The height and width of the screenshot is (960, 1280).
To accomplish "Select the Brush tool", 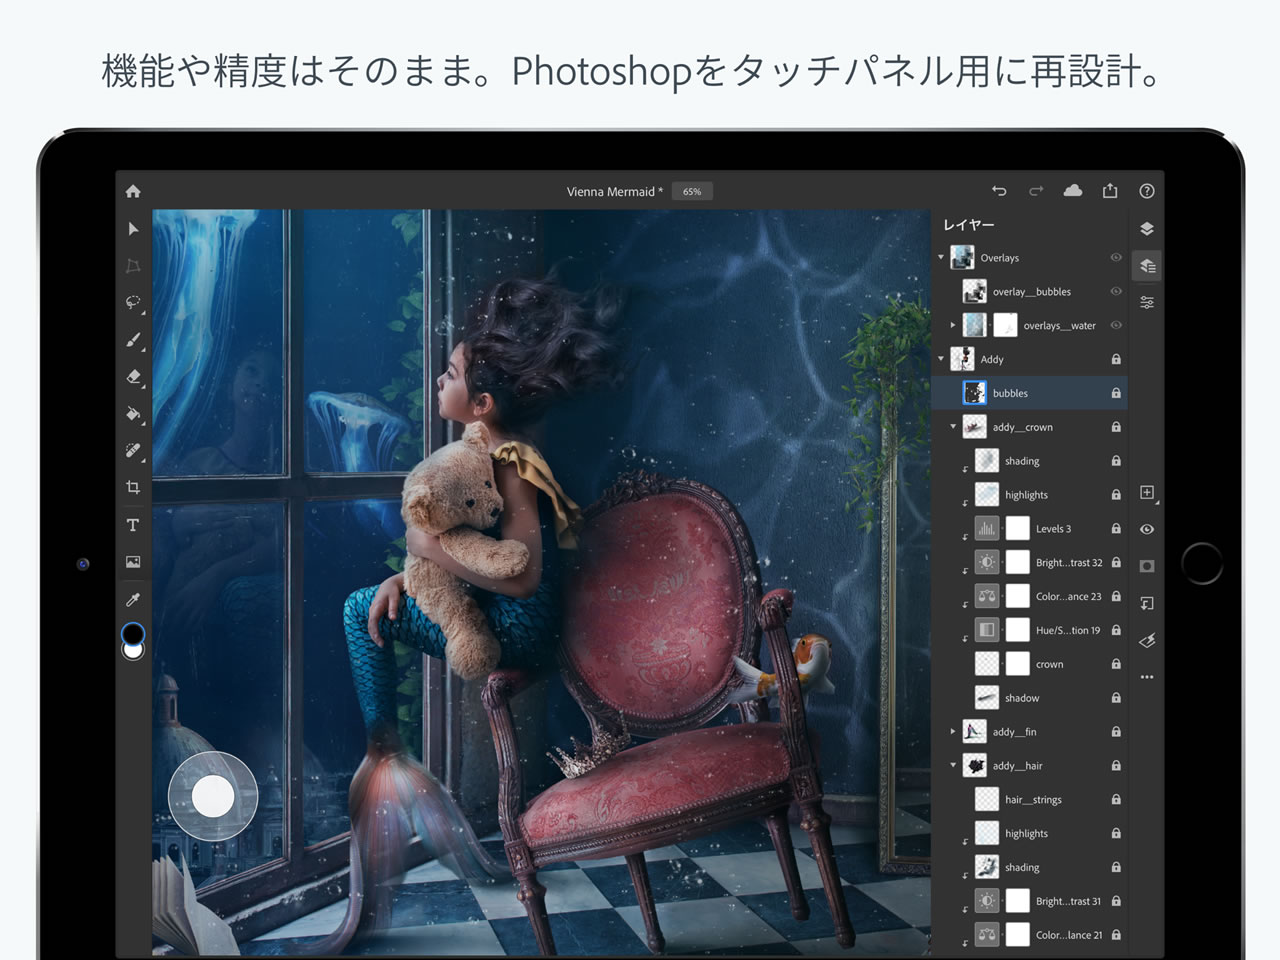I will tap(133, 340).
